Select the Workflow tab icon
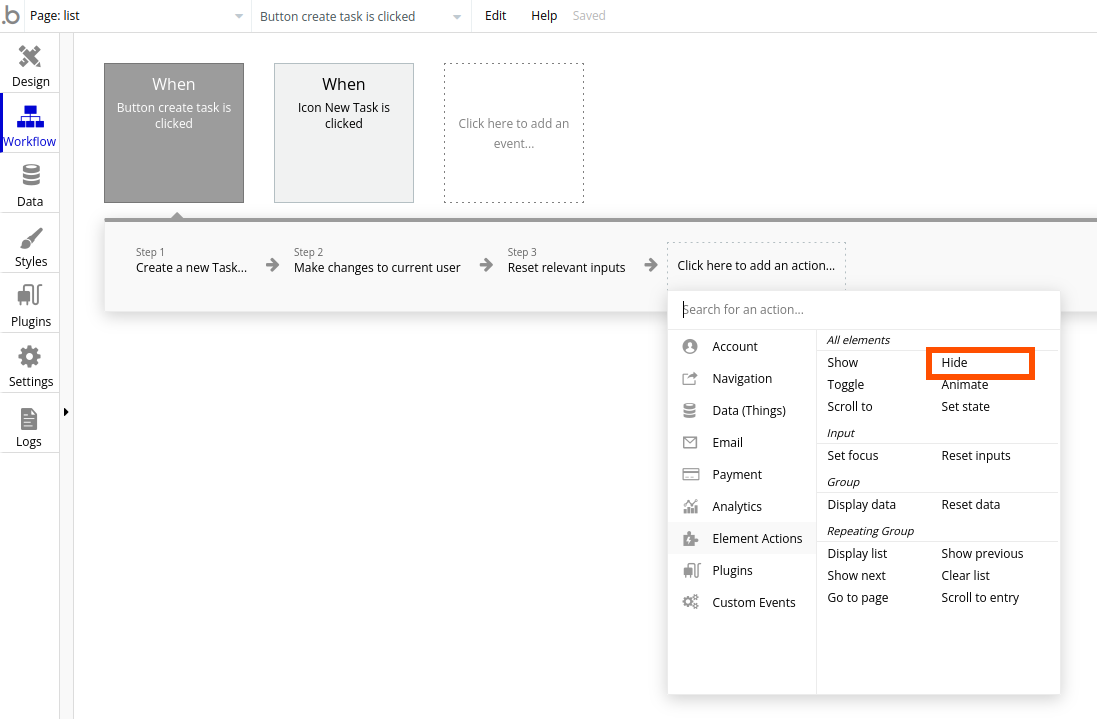The height and width of the screenshot is (719, 1097). [x=30, y=117]
